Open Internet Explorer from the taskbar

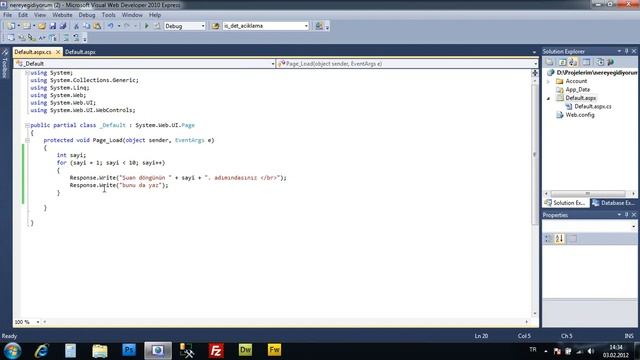point(42,351)
